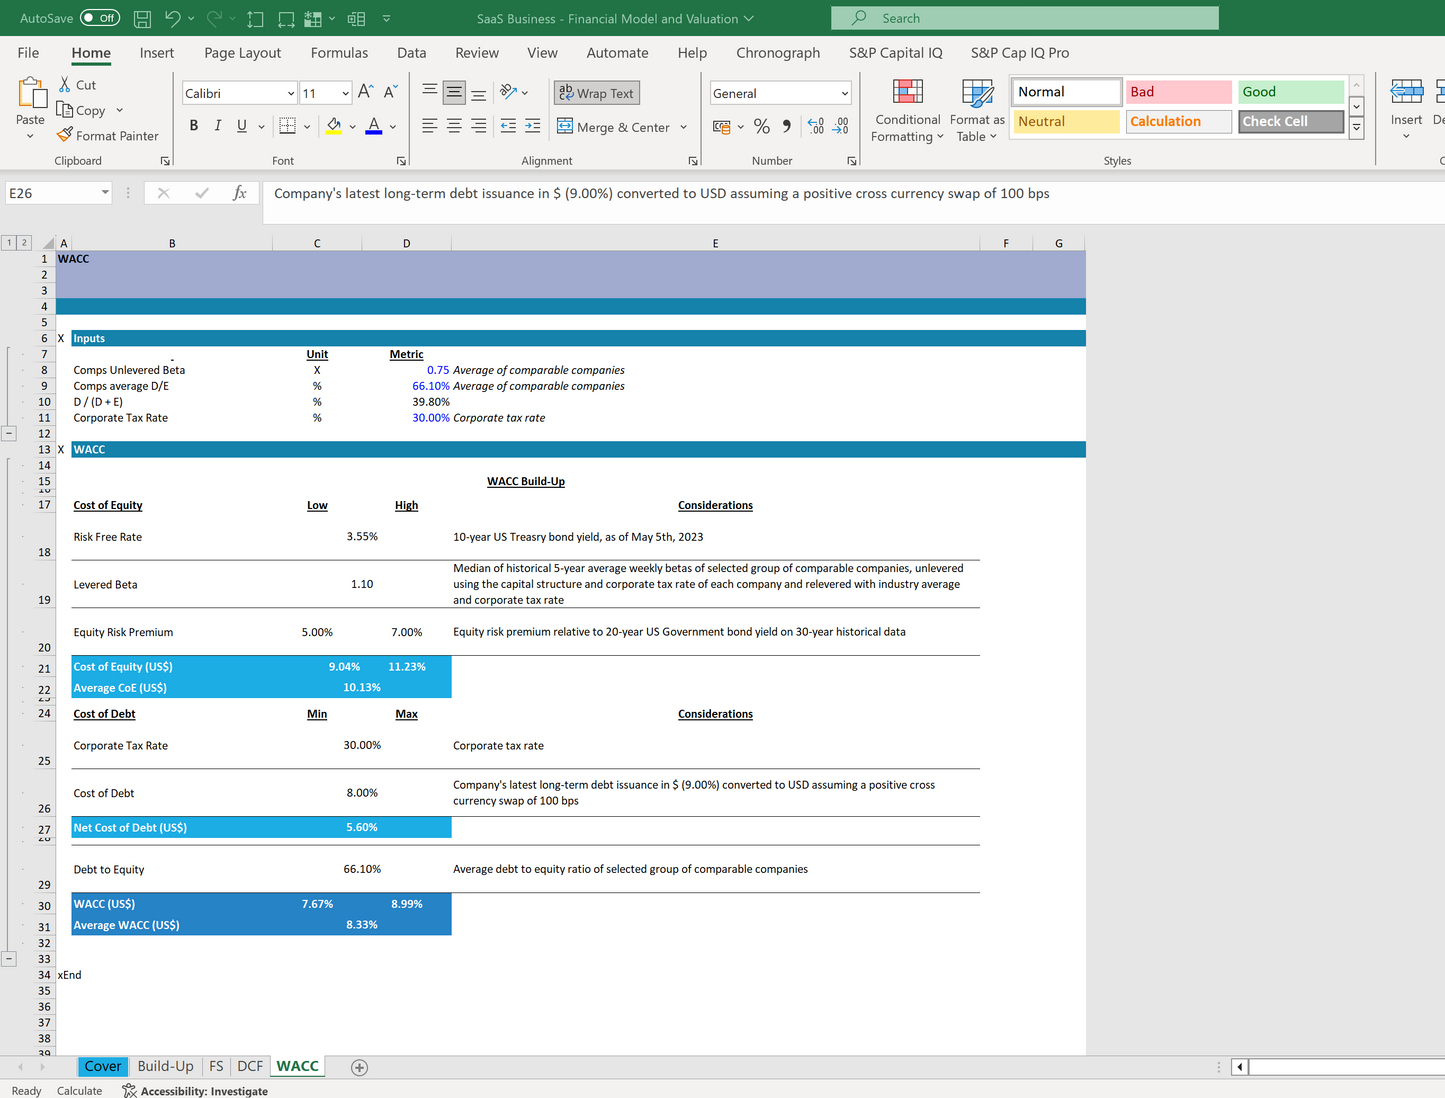Apply the Good cell style swatch
Viewport: 1445px width, 1098px height.
tap(1290, 92)
